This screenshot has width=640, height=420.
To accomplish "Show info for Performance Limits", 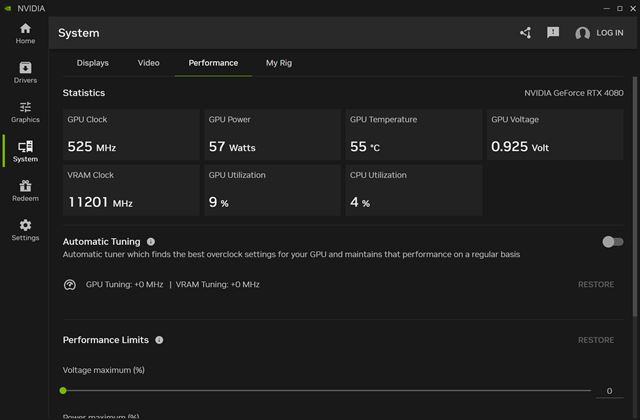I will point(159,340).
